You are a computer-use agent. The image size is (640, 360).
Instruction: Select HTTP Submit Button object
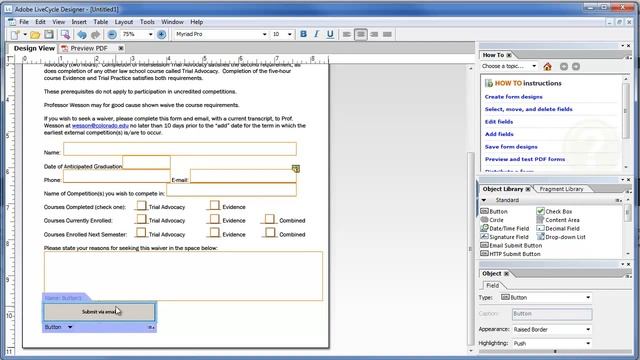tap(510, 254)
